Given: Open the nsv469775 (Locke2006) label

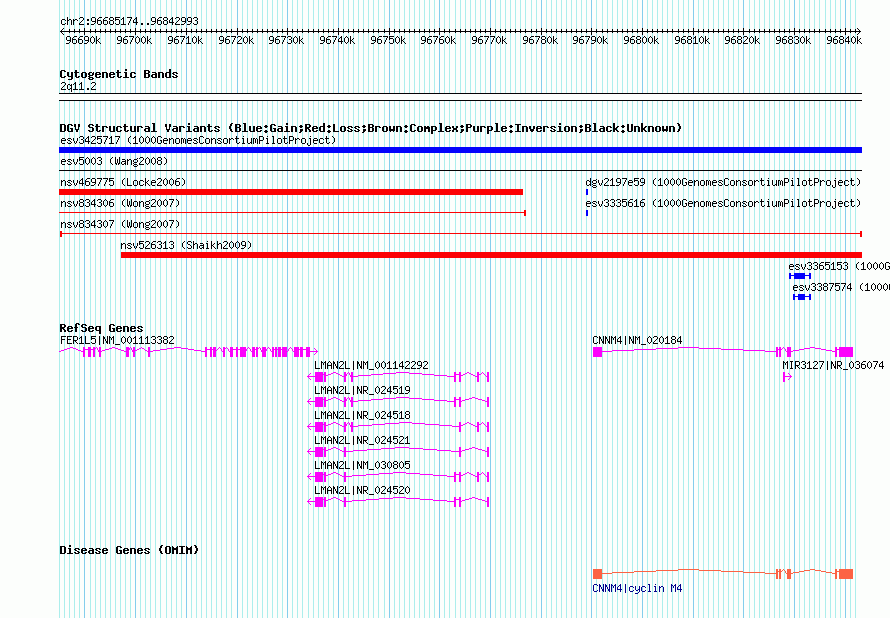Looking at the screenshot, I should click(123, 182).
